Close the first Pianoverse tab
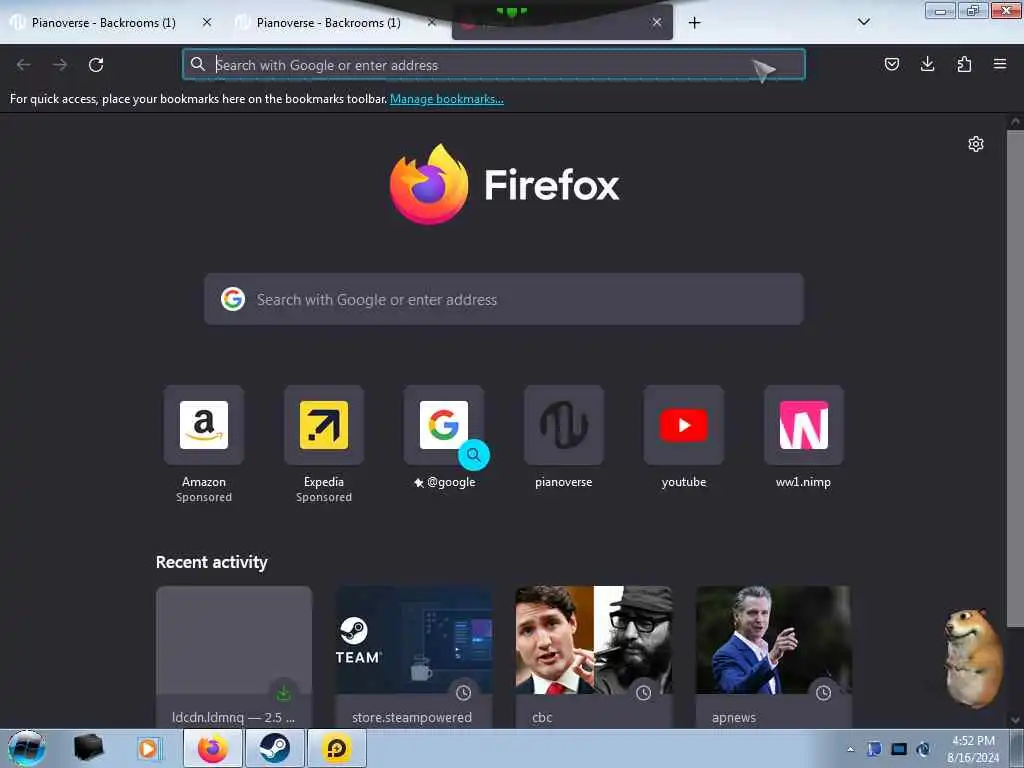 point(207,22)
